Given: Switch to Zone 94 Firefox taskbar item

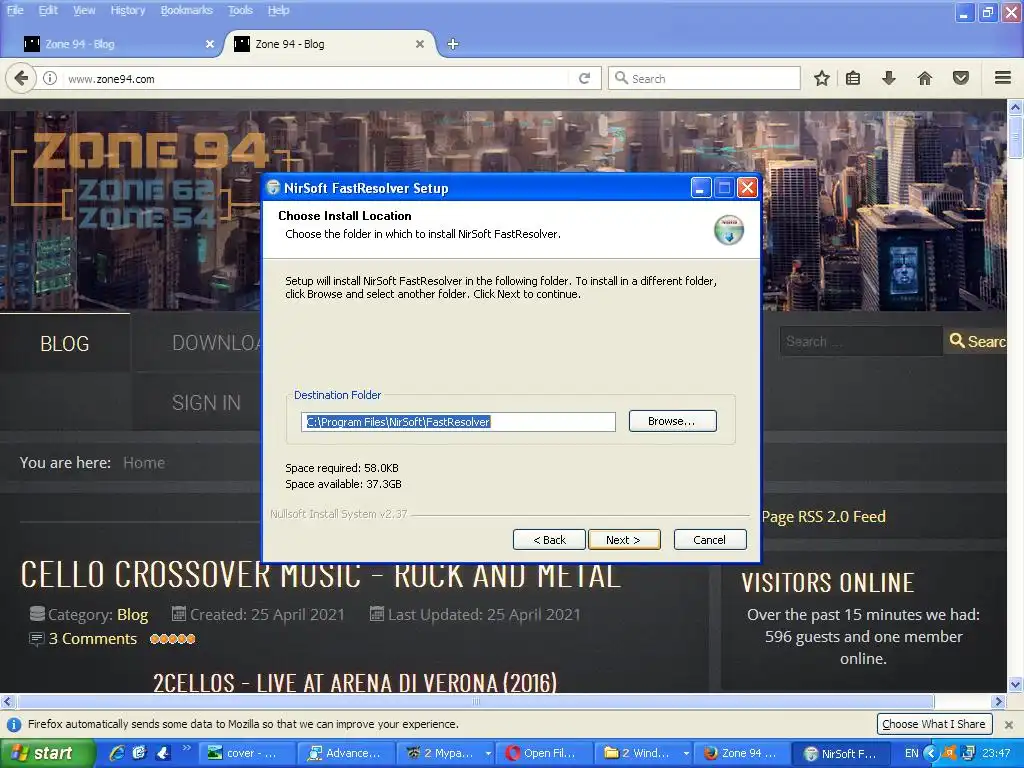Looking at the screenshot, I should [743, 753].
